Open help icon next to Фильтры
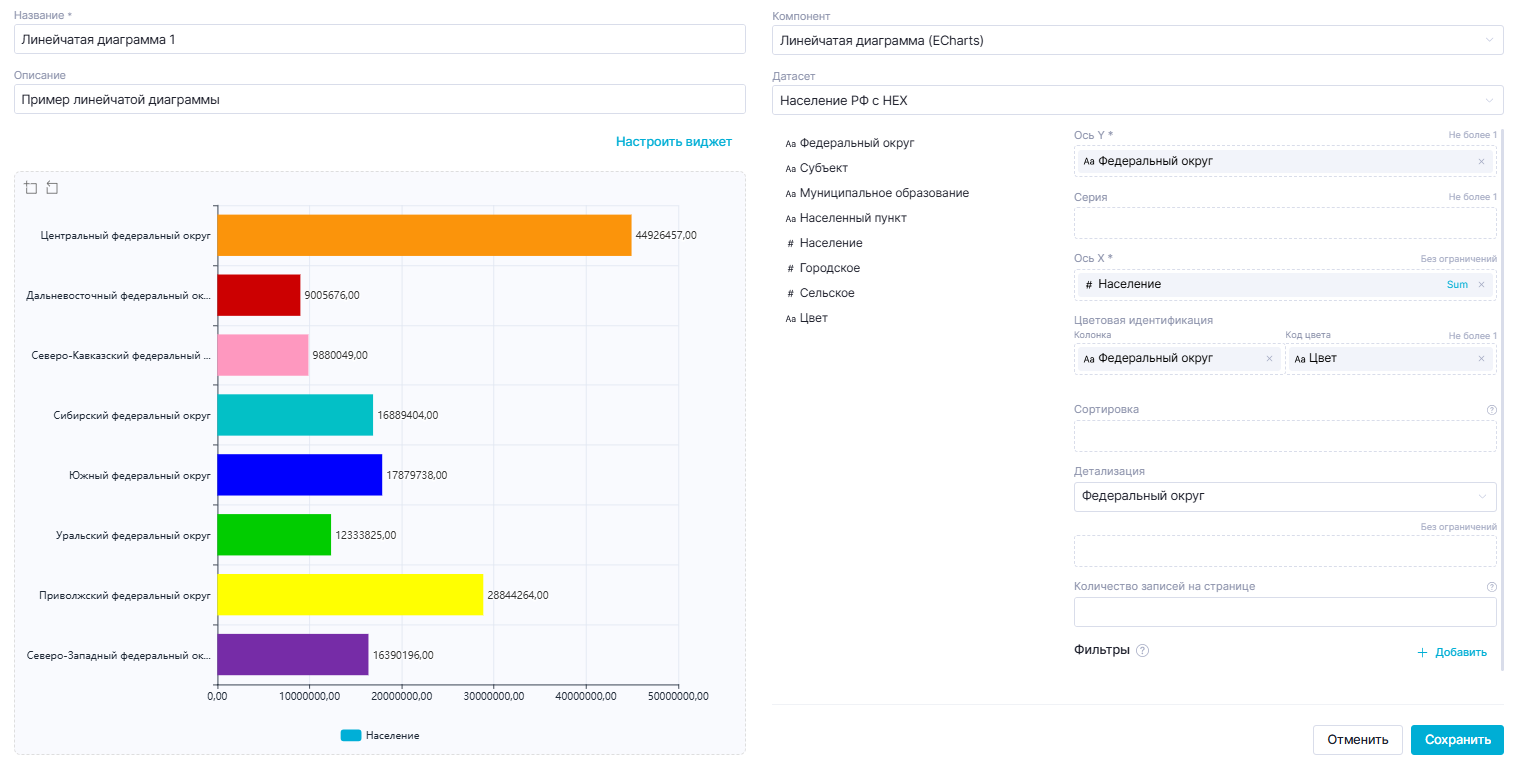 1143,651
